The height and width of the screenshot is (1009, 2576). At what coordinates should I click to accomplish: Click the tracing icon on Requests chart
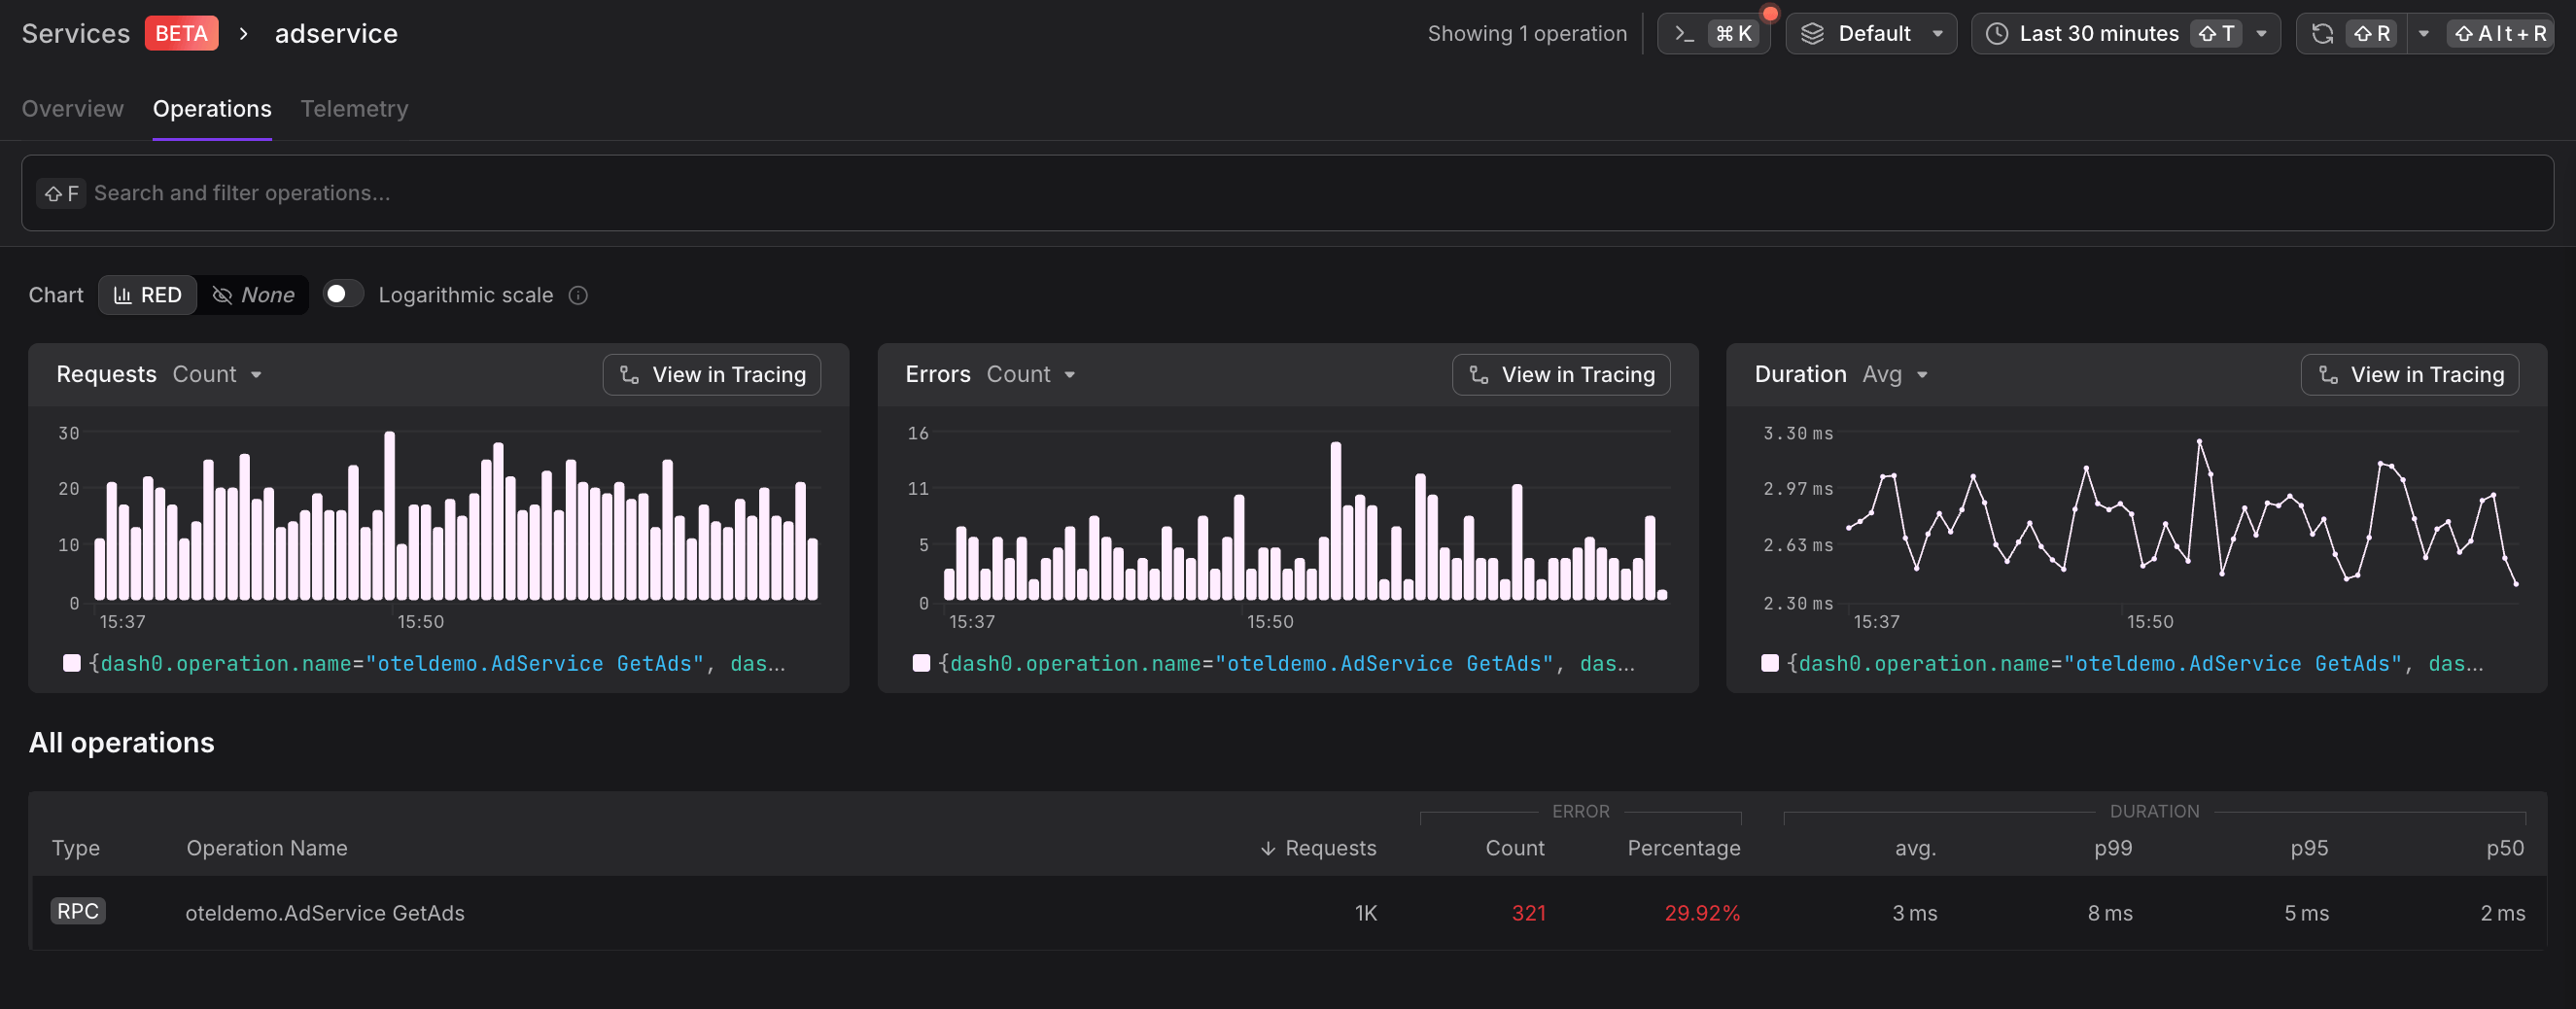coord(629,375)
